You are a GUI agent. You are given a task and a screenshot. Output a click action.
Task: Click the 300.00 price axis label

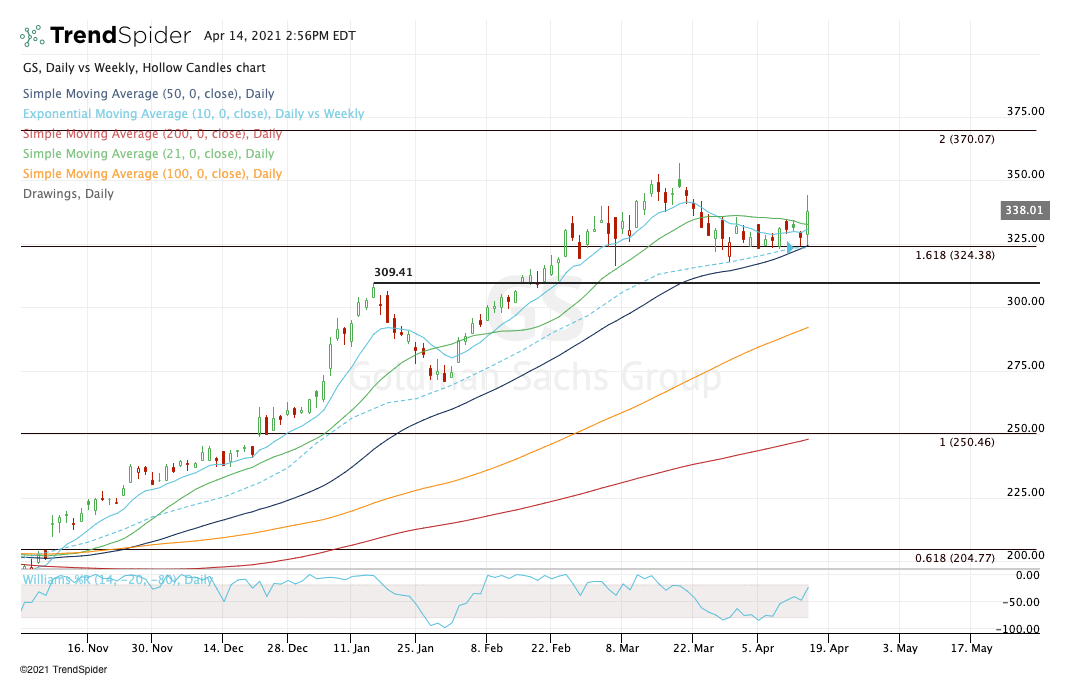coord(1026,301)
